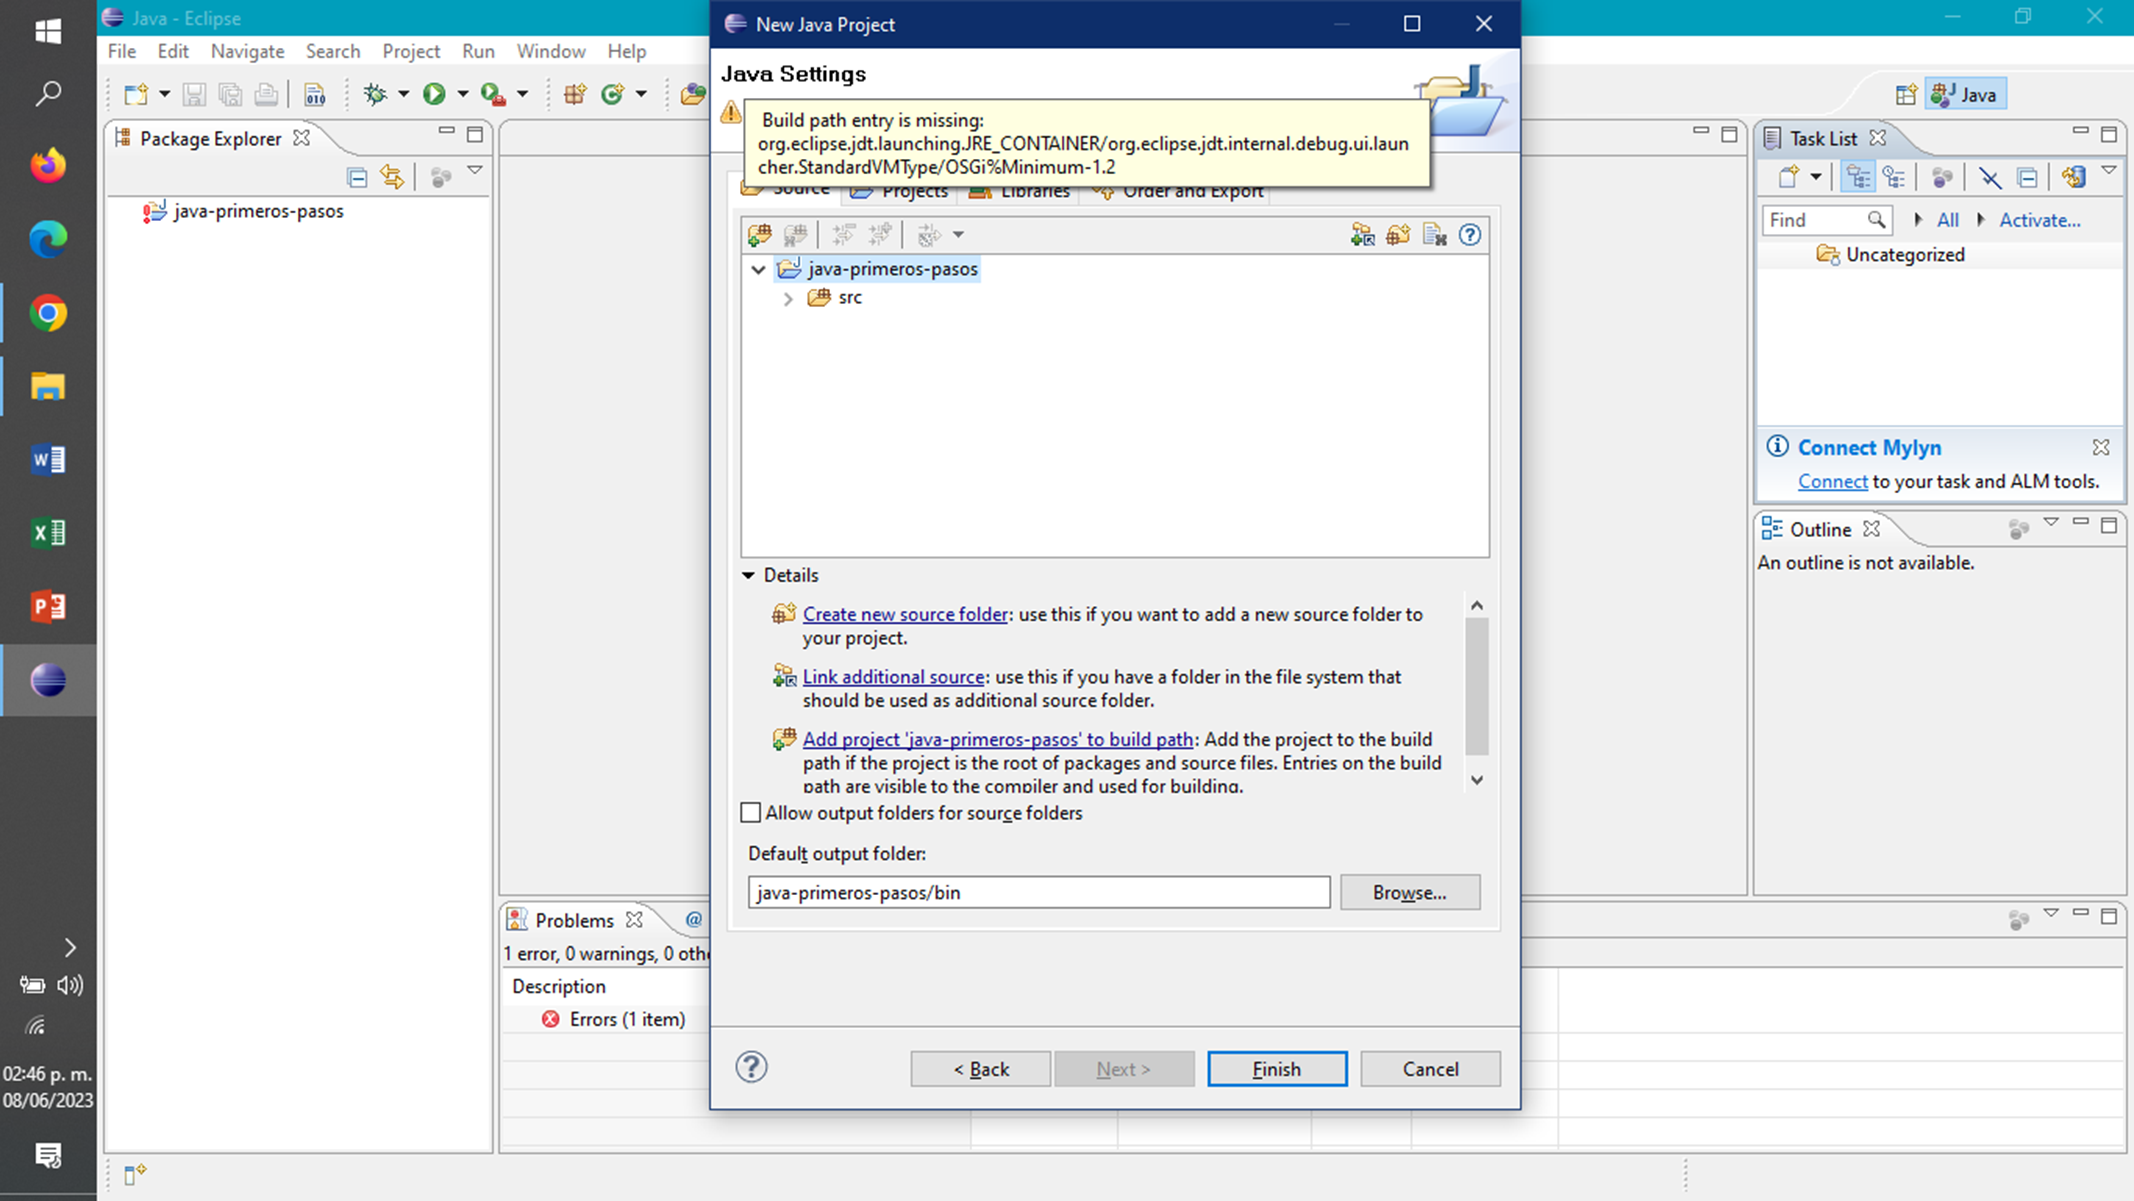Open New Task dropdown arrow in Task List
Image resolution: width=2134 pixels, height=1201 pixels.
[1815, 177]
